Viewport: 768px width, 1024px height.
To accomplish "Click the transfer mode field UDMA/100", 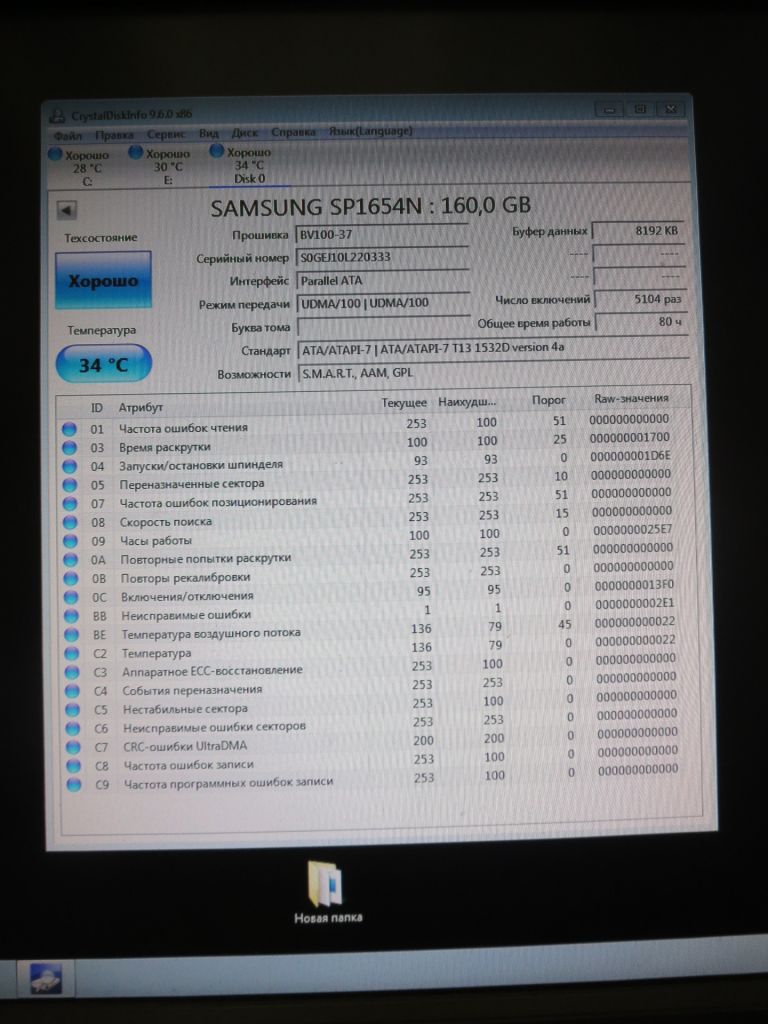I will point(383,303).
